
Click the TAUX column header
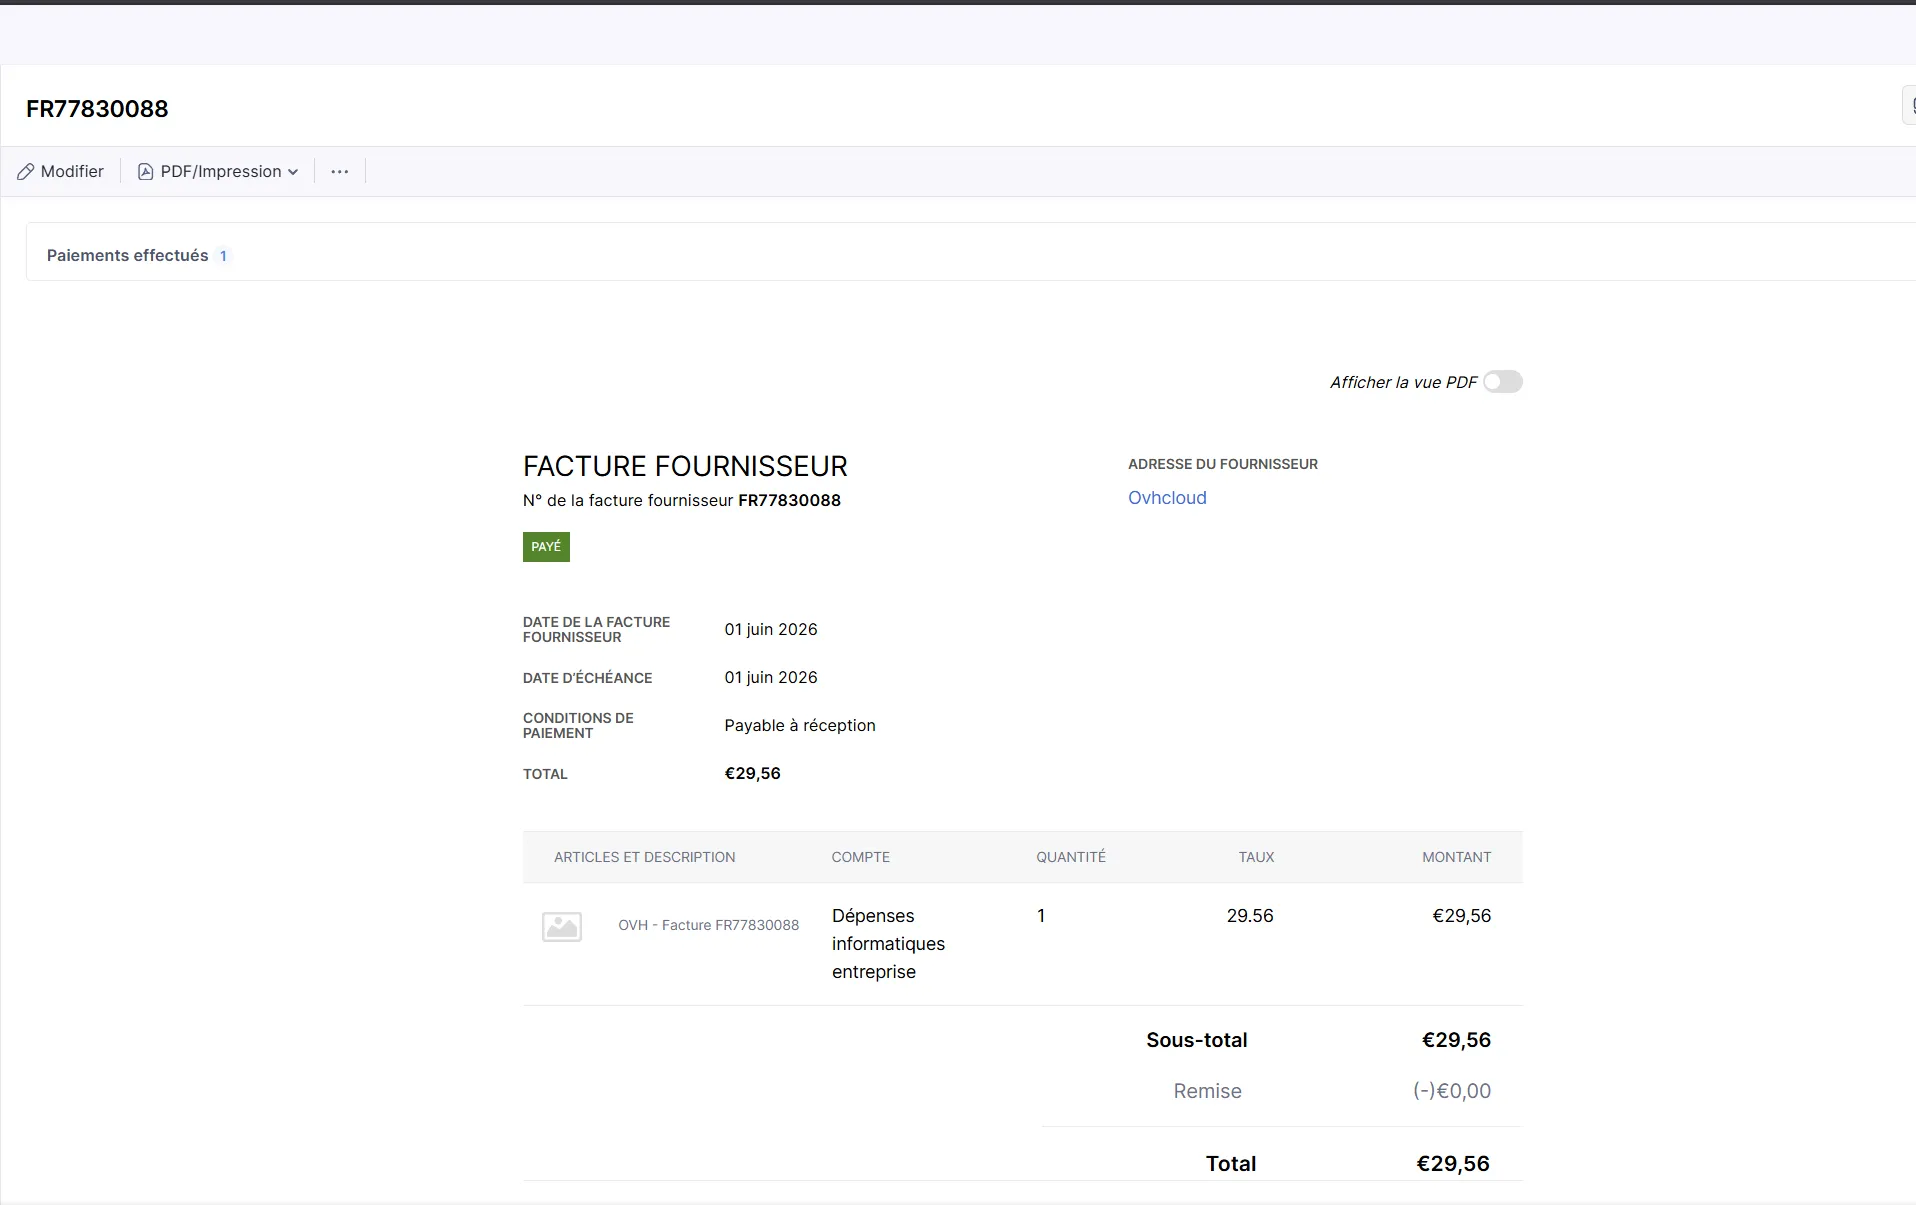click(x=1256, y=857)
